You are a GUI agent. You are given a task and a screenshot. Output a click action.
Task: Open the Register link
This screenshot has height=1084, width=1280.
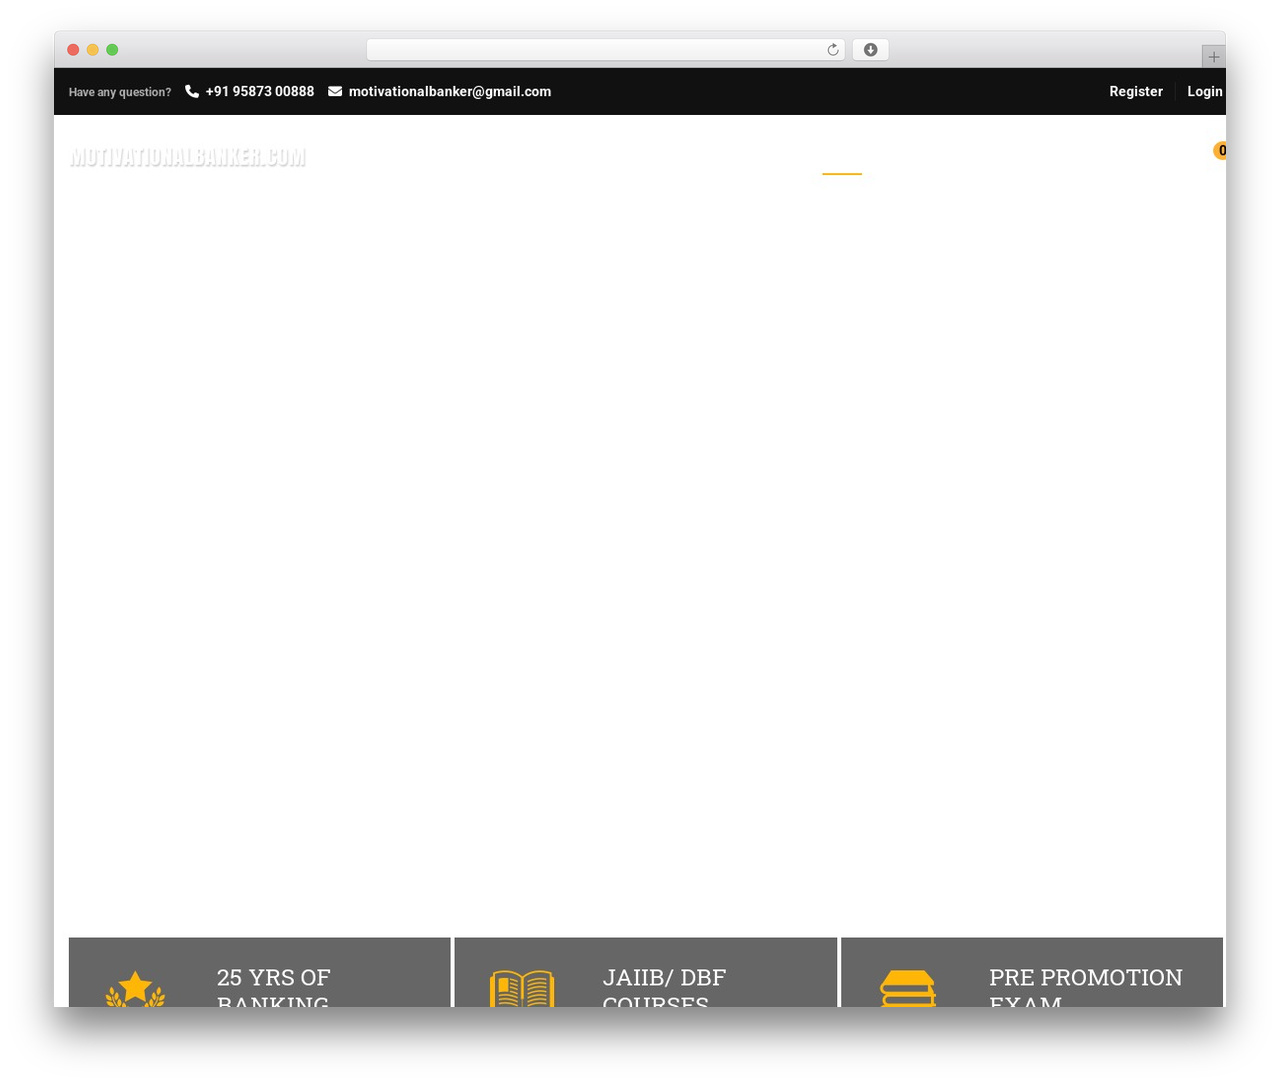(1136, 91)
